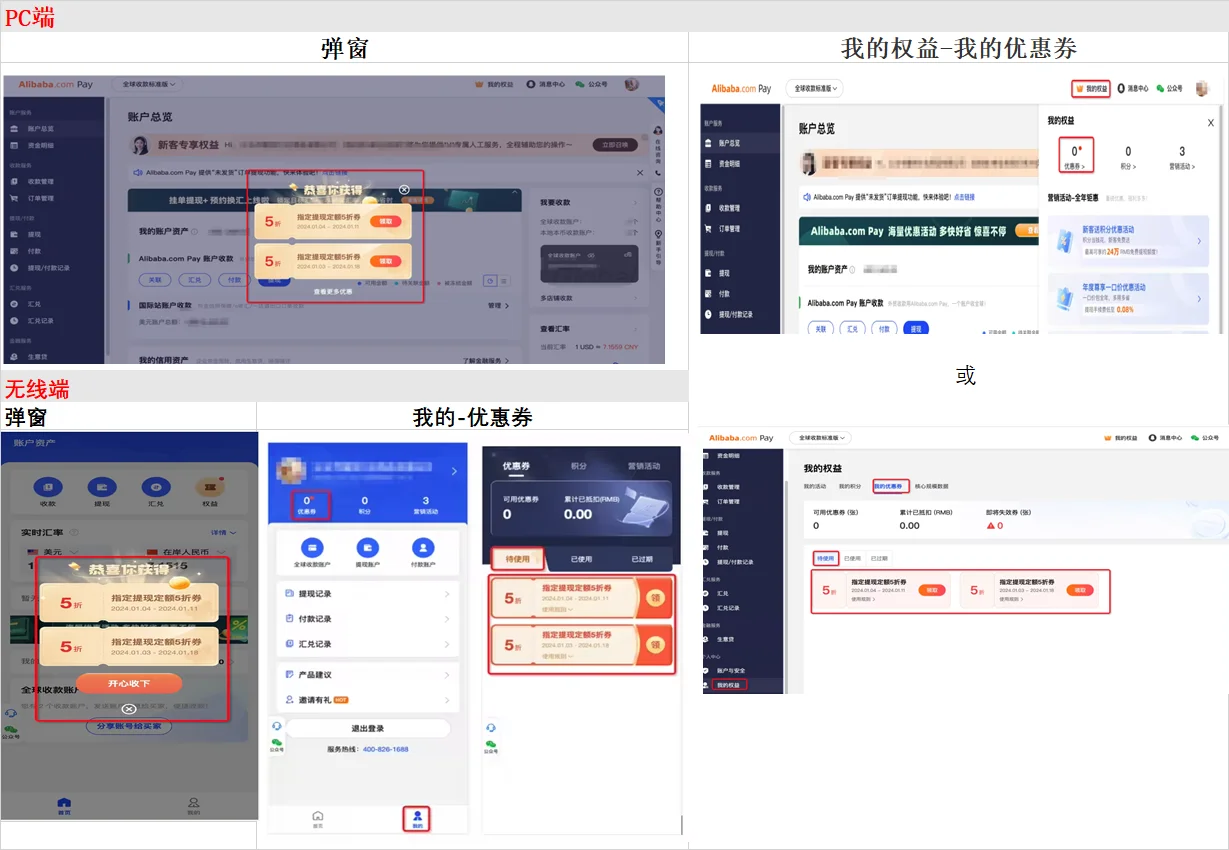Open 帮助中心 on PC floating sidebar
This screenshot has width=1229, height=850.
[x=658, y=203]
